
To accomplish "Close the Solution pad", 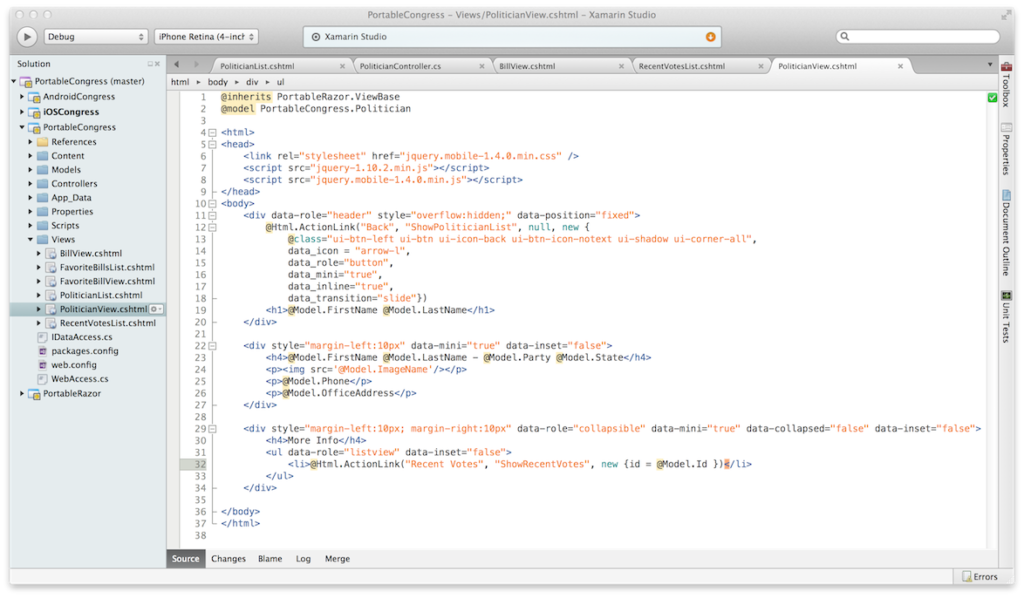I will (158, 64).
